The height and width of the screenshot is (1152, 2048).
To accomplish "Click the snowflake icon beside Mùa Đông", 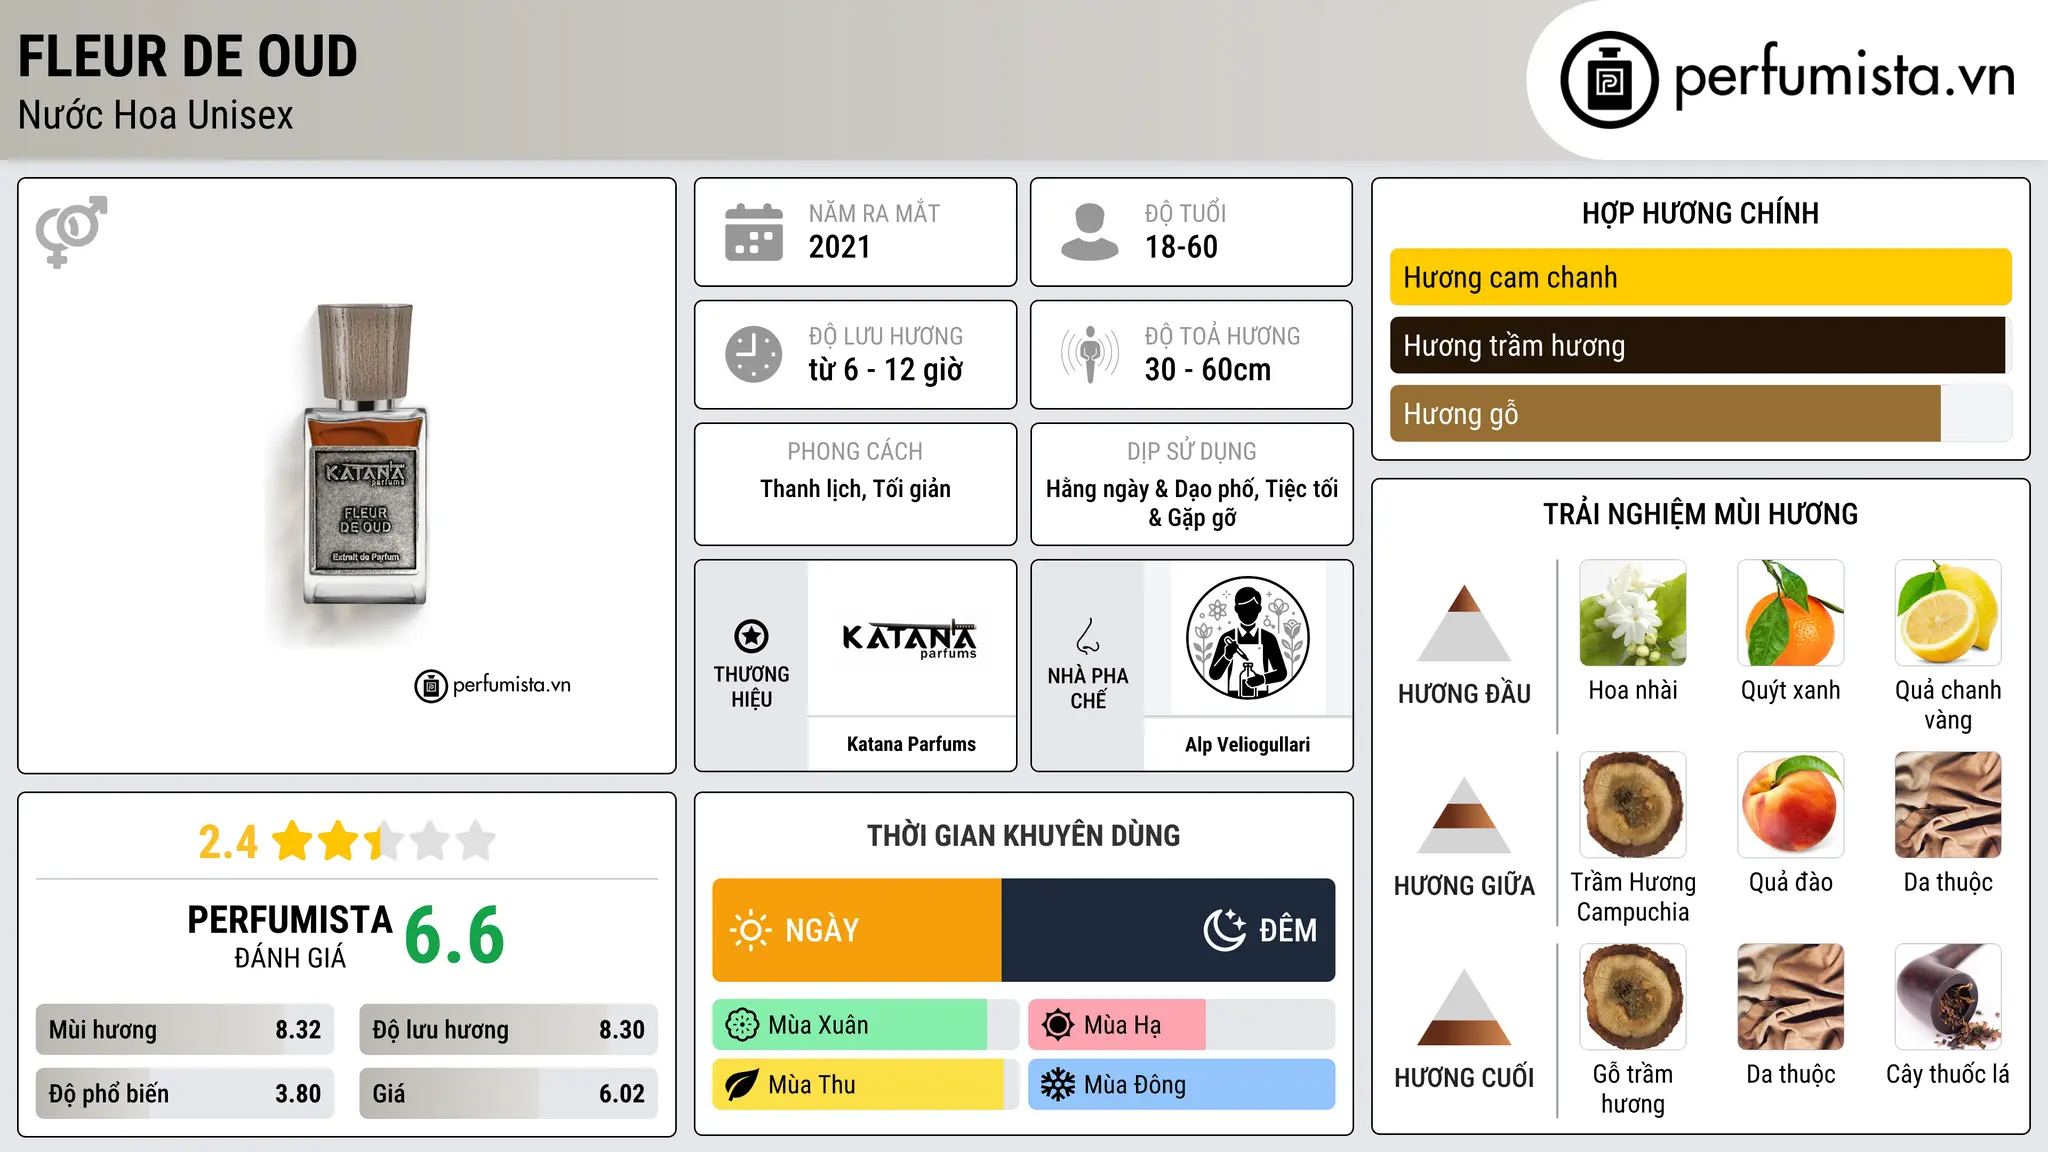I will coord(1058,1085).
